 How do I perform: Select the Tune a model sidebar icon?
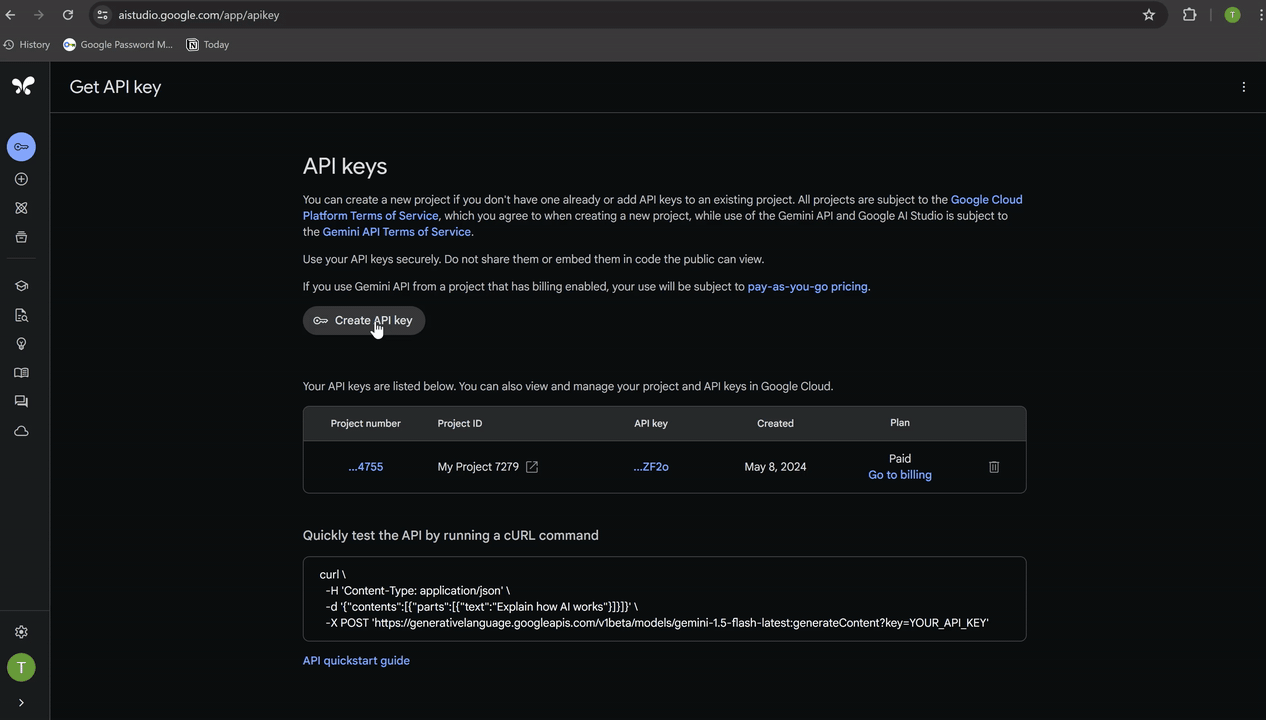[21, 207]
